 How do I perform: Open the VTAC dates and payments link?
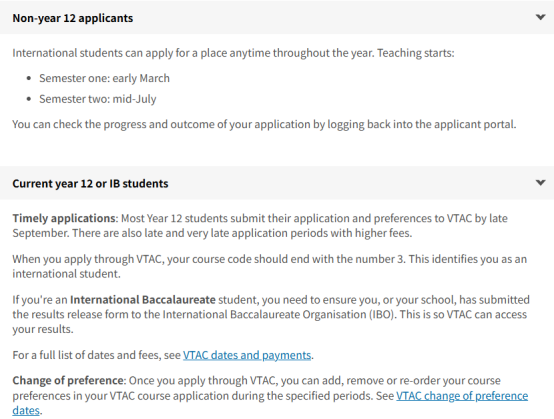[x=247, y=355]
